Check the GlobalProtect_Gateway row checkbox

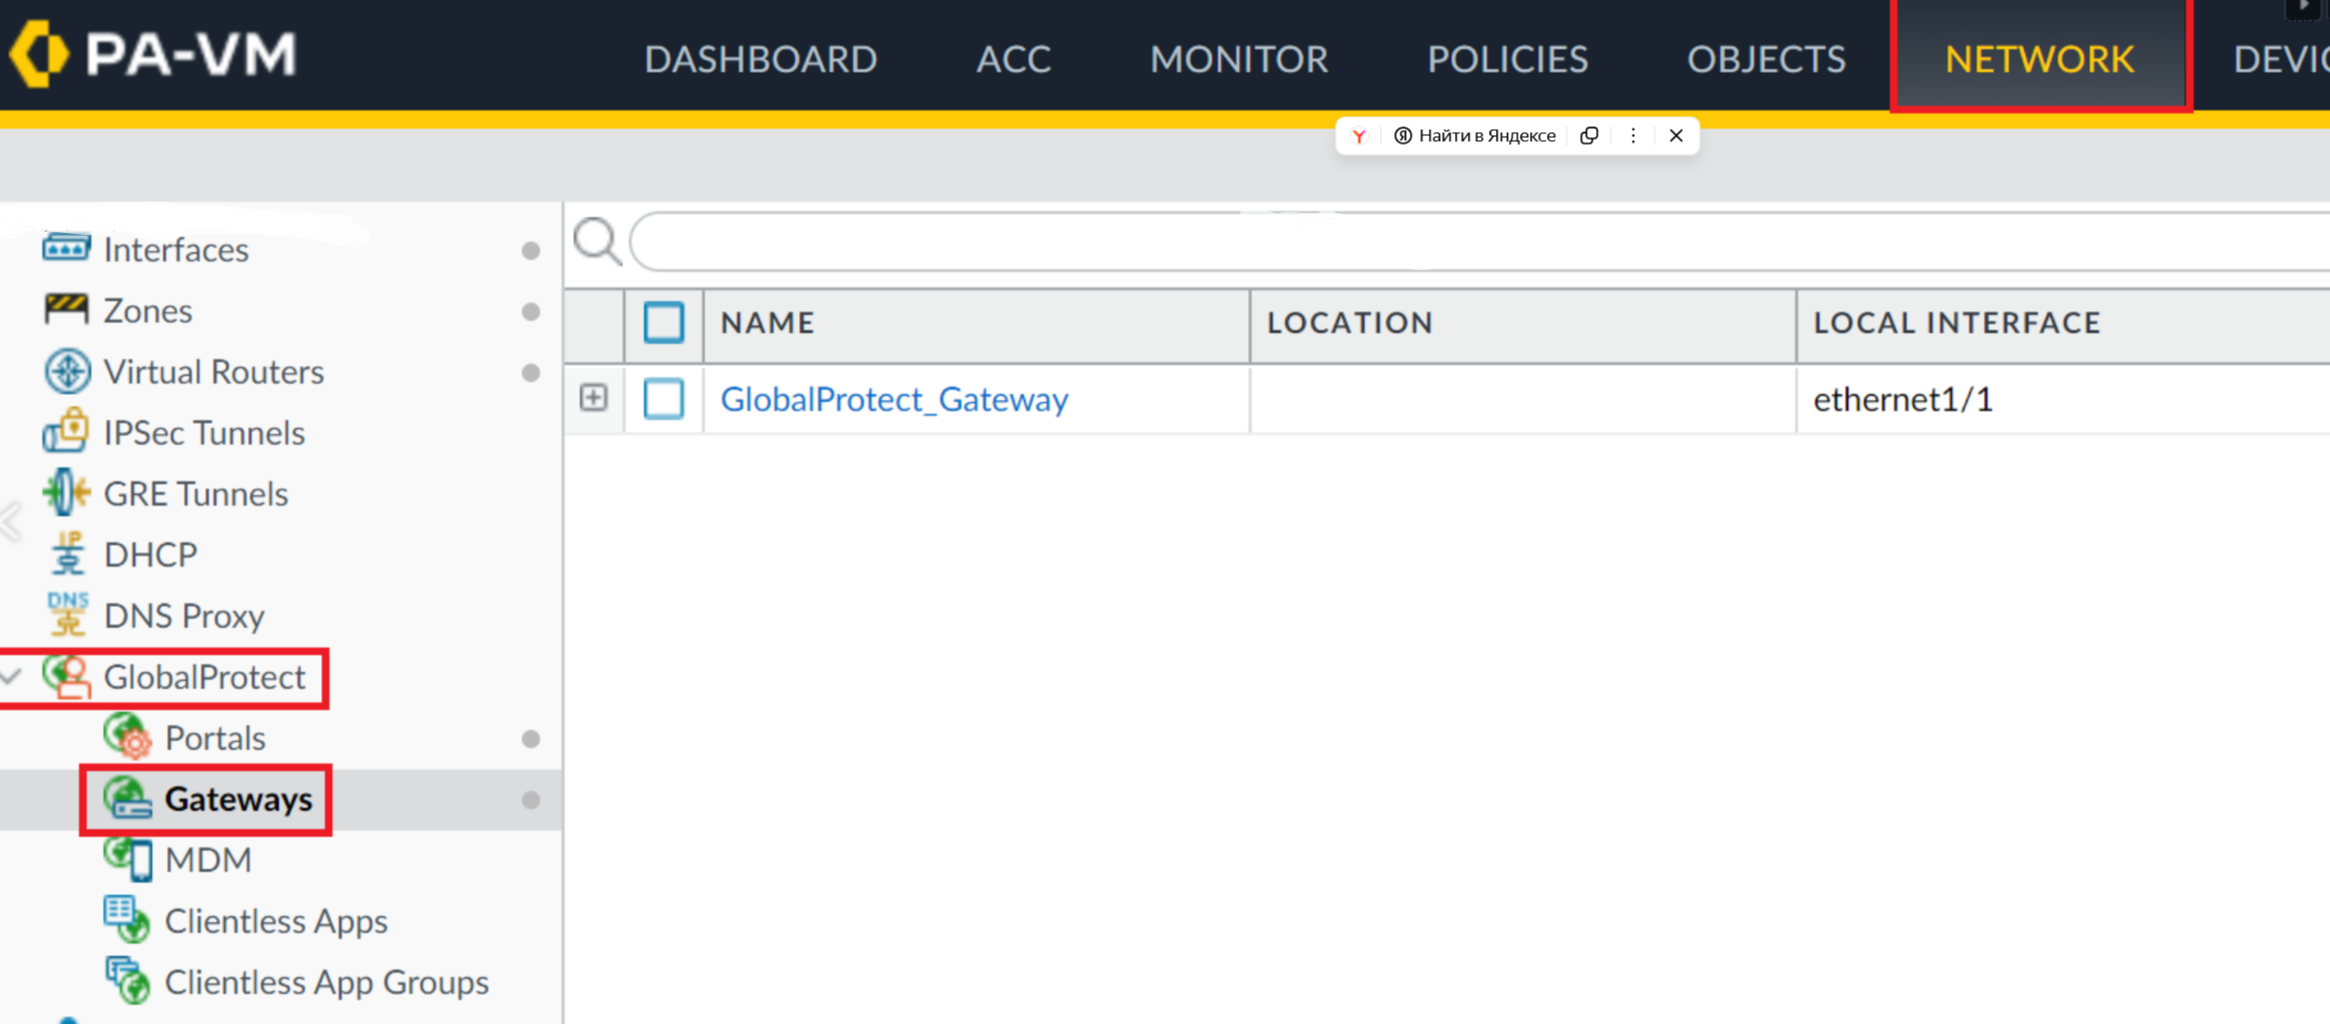[664, 399]
